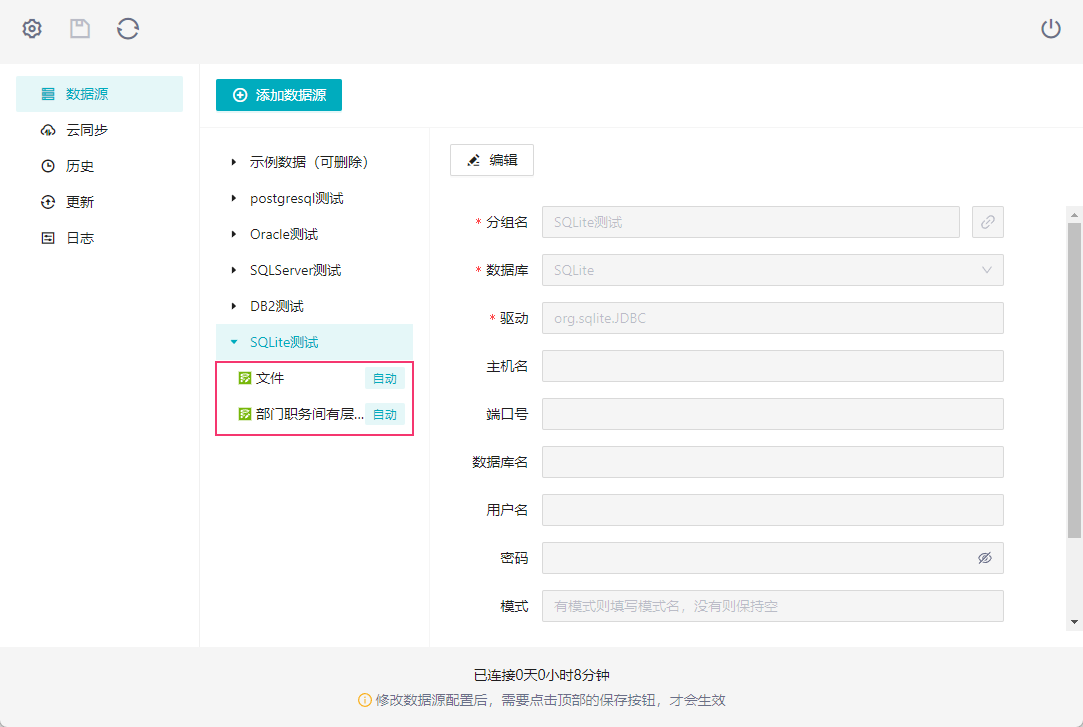
Task: Click the 自动 tag on 文件 row
Action: [385, 378]
